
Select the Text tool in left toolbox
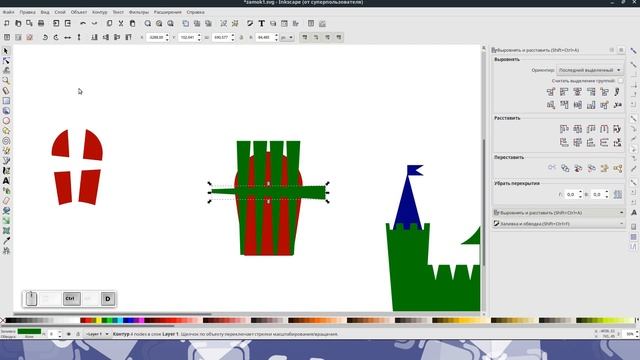(x=6, y=181)
